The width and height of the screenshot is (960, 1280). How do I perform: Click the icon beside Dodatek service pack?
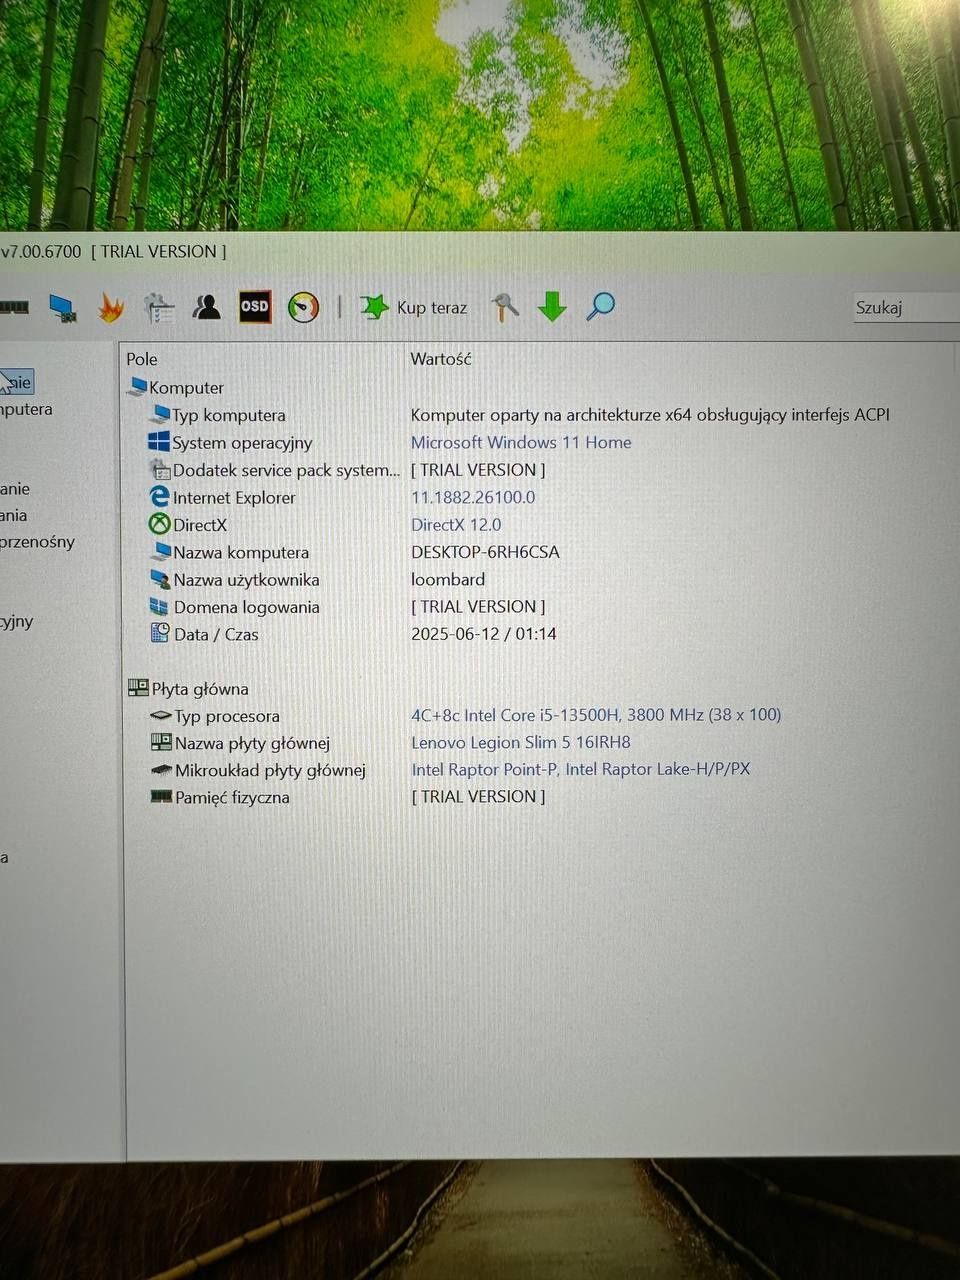[x=160, y=469]
